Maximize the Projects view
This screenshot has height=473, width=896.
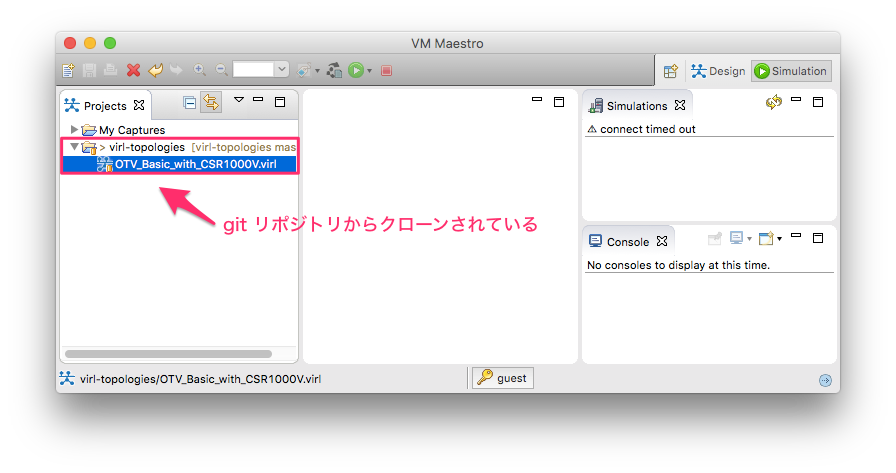[x=280, y=102]
